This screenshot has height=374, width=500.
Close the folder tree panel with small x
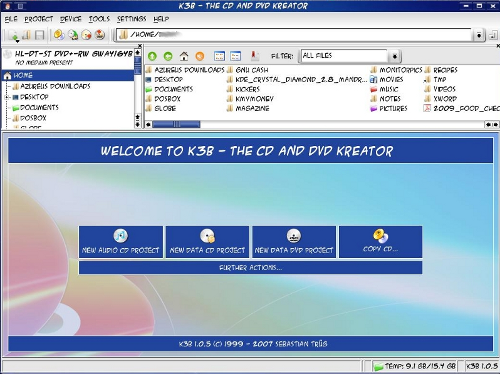click(x=140, y=46)
